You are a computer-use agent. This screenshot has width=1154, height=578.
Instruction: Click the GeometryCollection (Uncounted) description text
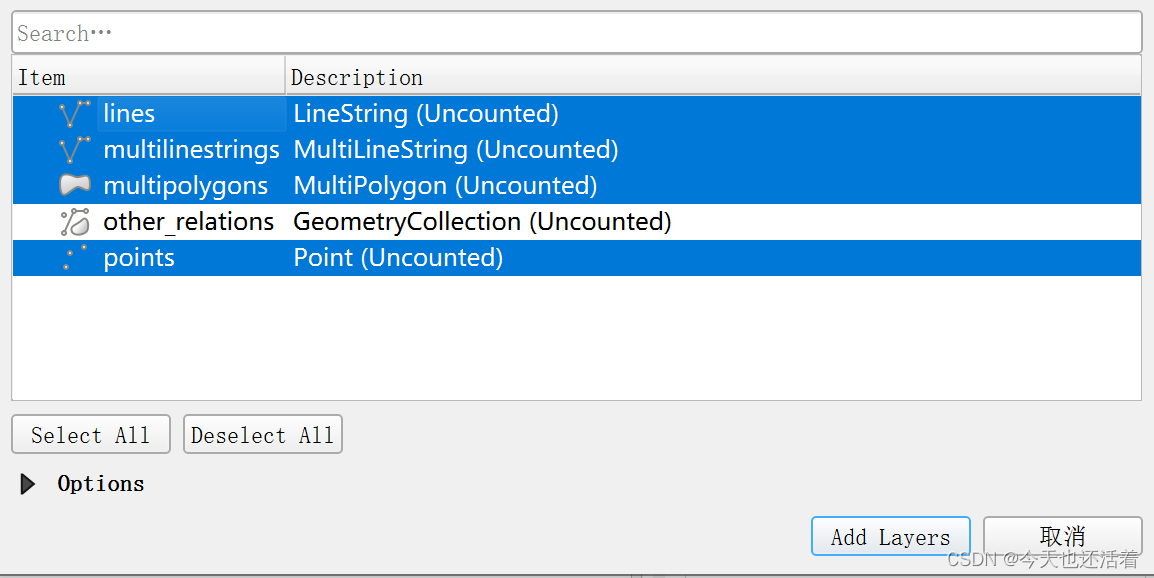point(481,221)
